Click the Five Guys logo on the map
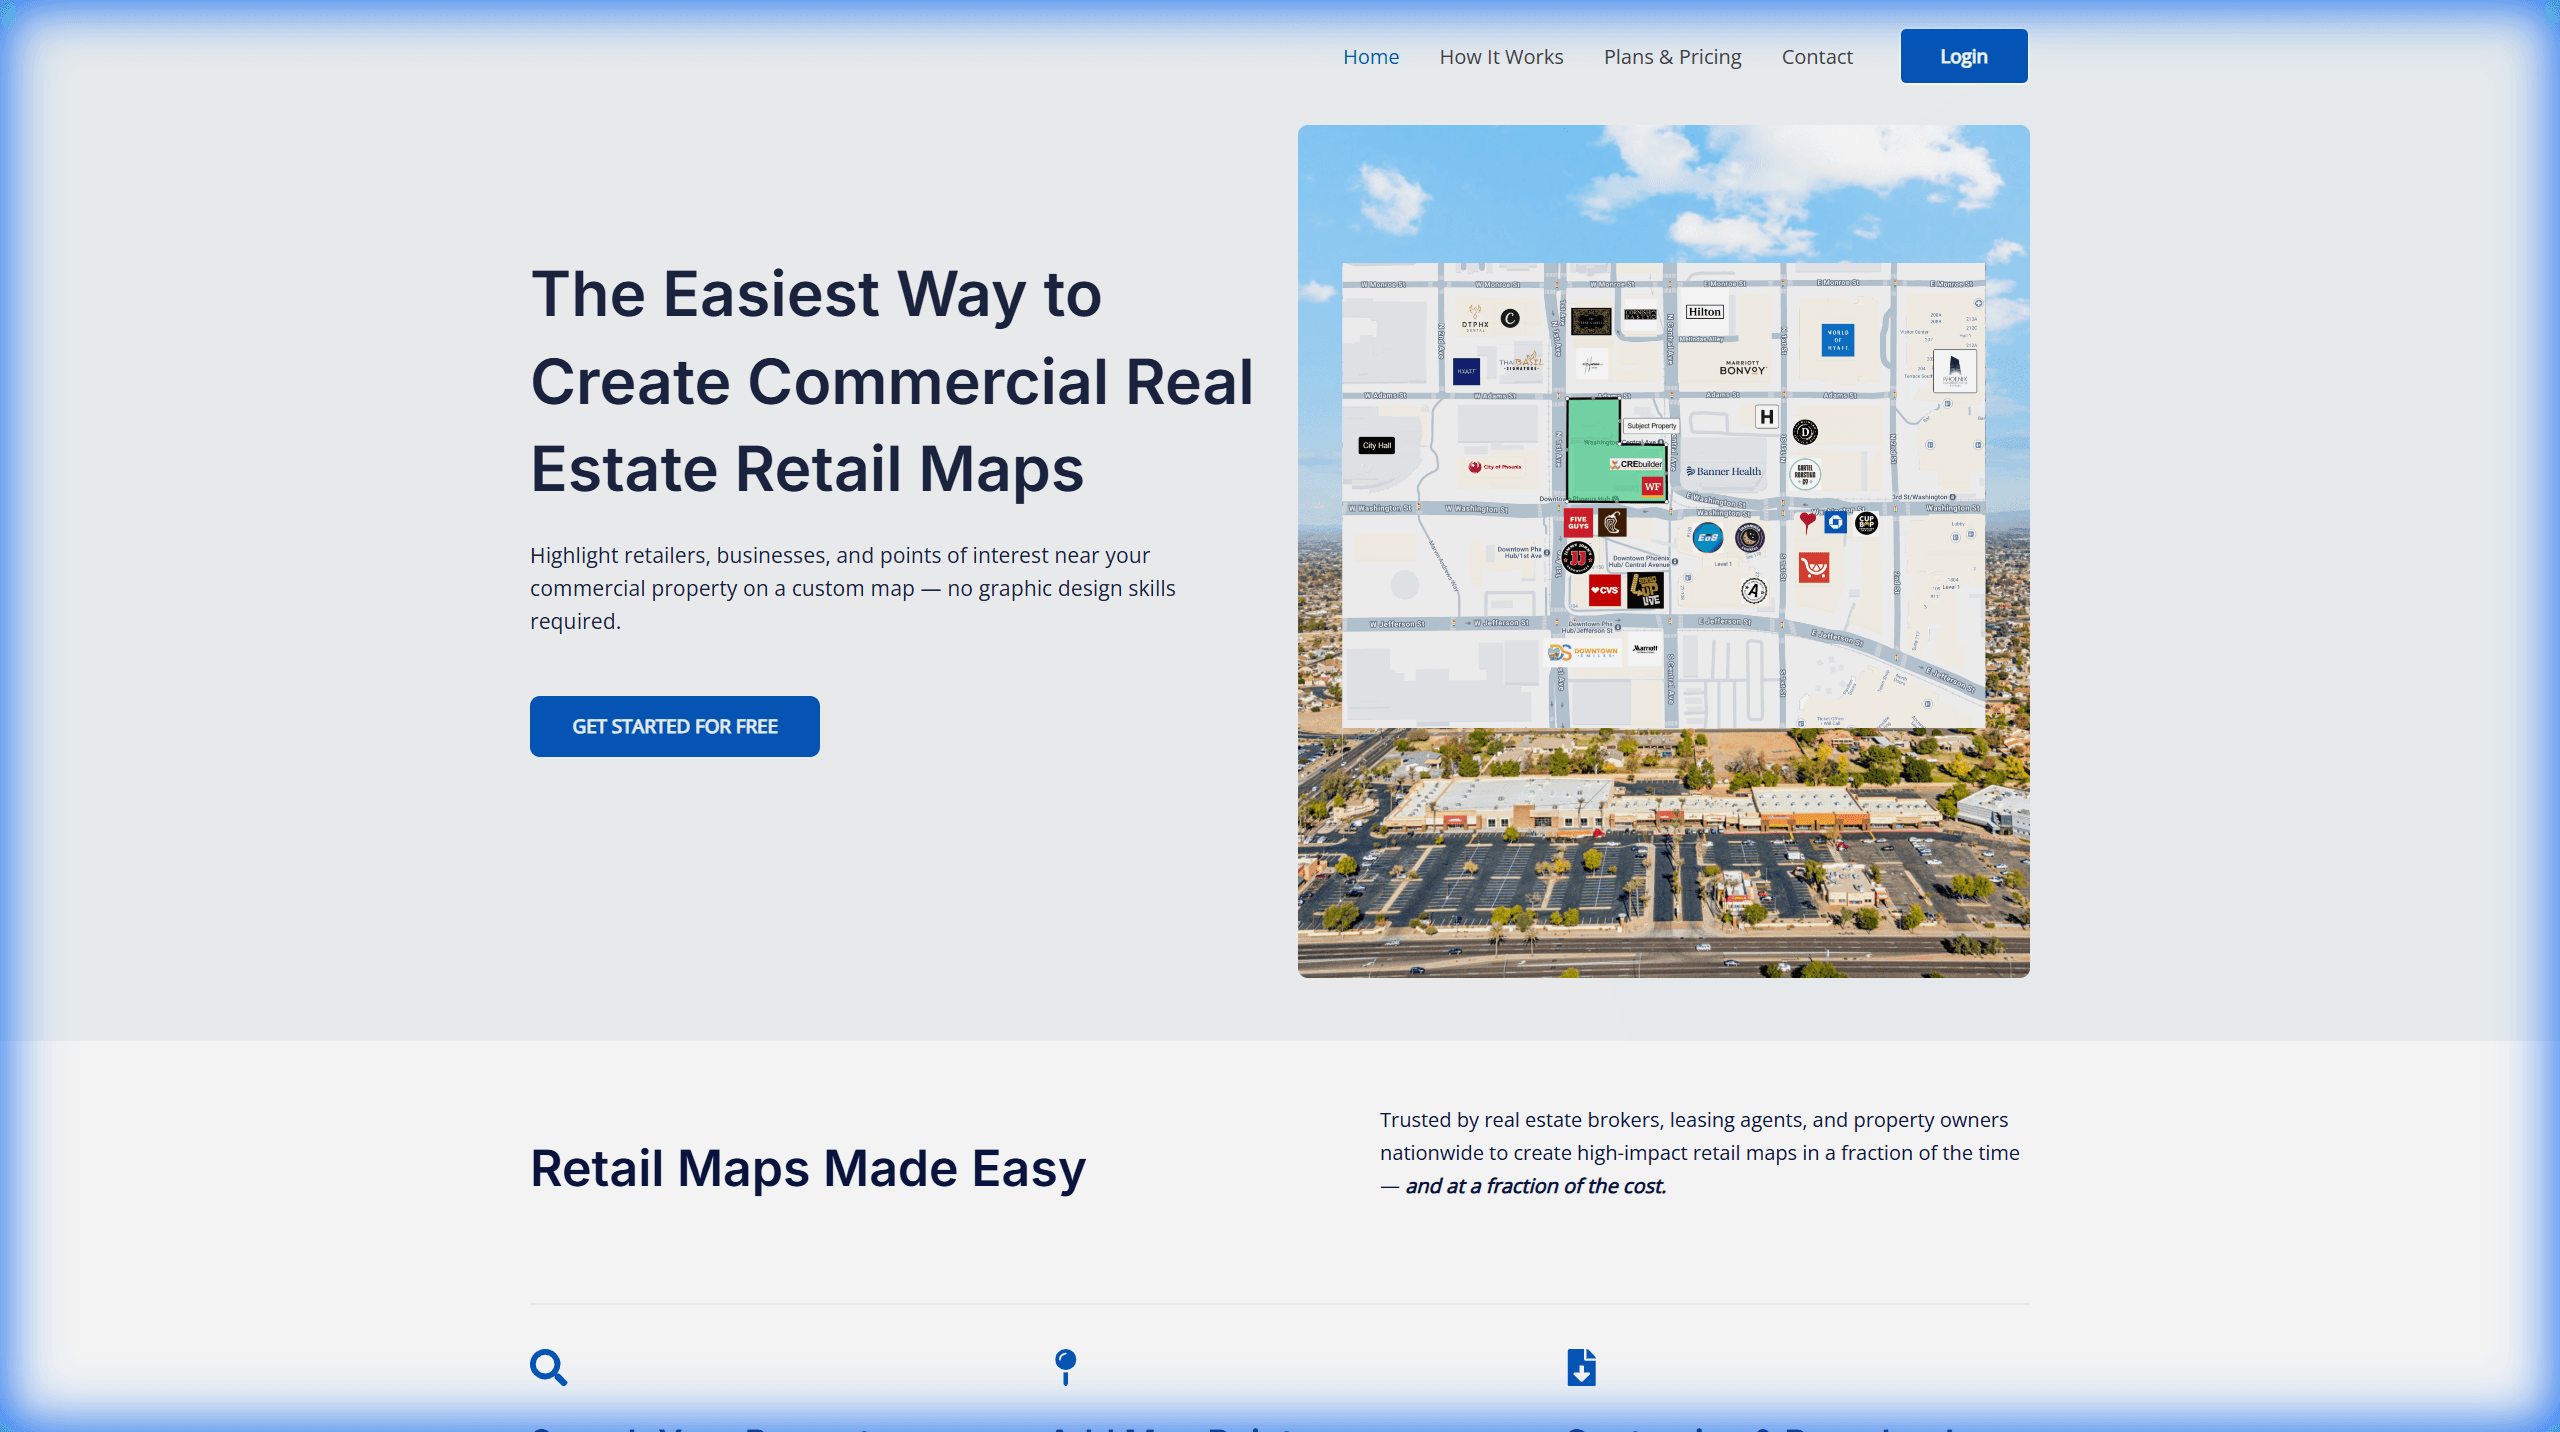 [1580, 524]
